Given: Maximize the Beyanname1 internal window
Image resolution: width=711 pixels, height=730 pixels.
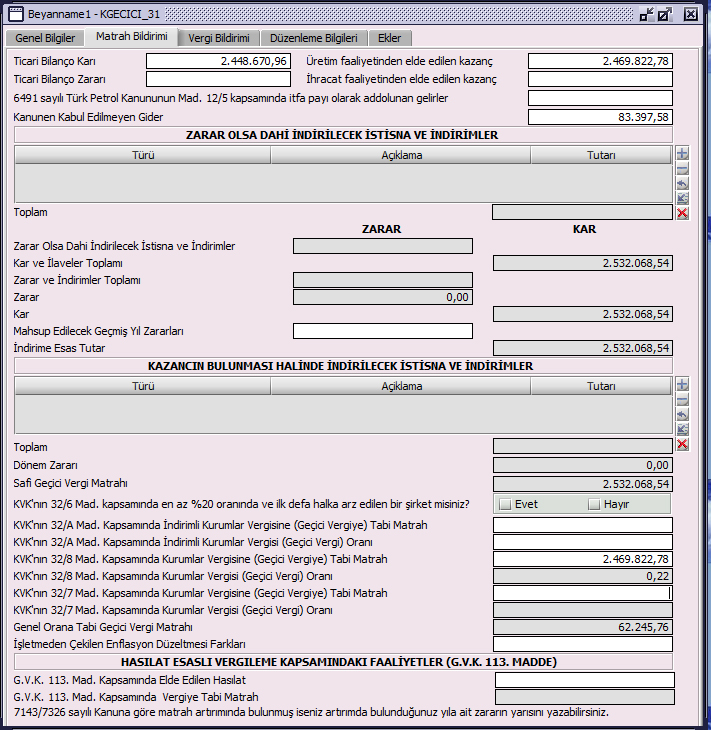Looking at the screenshot, I should 664,14.
